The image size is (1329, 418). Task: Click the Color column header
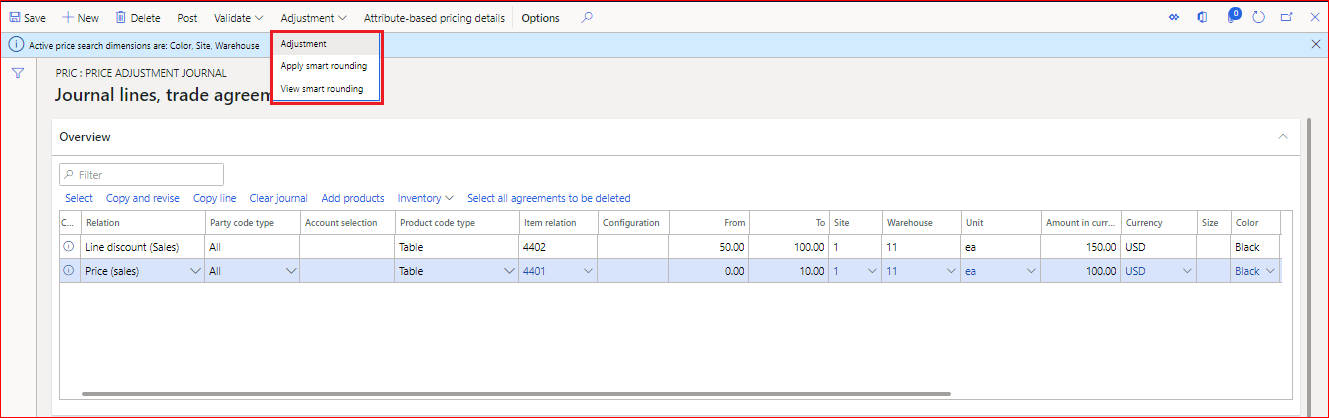pos(1255,222)
